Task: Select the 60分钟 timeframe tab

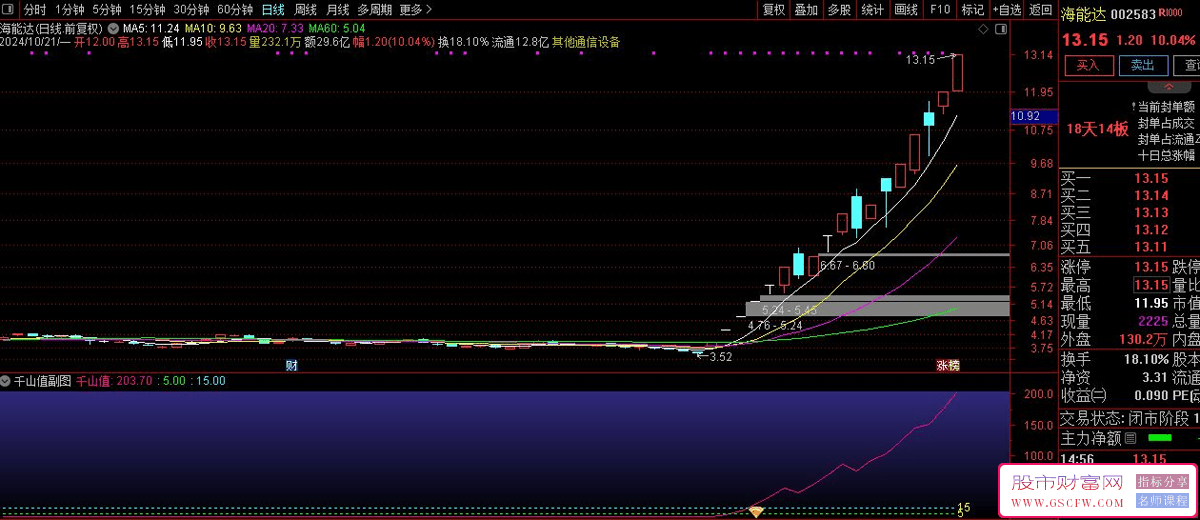Action: [235, 10]
